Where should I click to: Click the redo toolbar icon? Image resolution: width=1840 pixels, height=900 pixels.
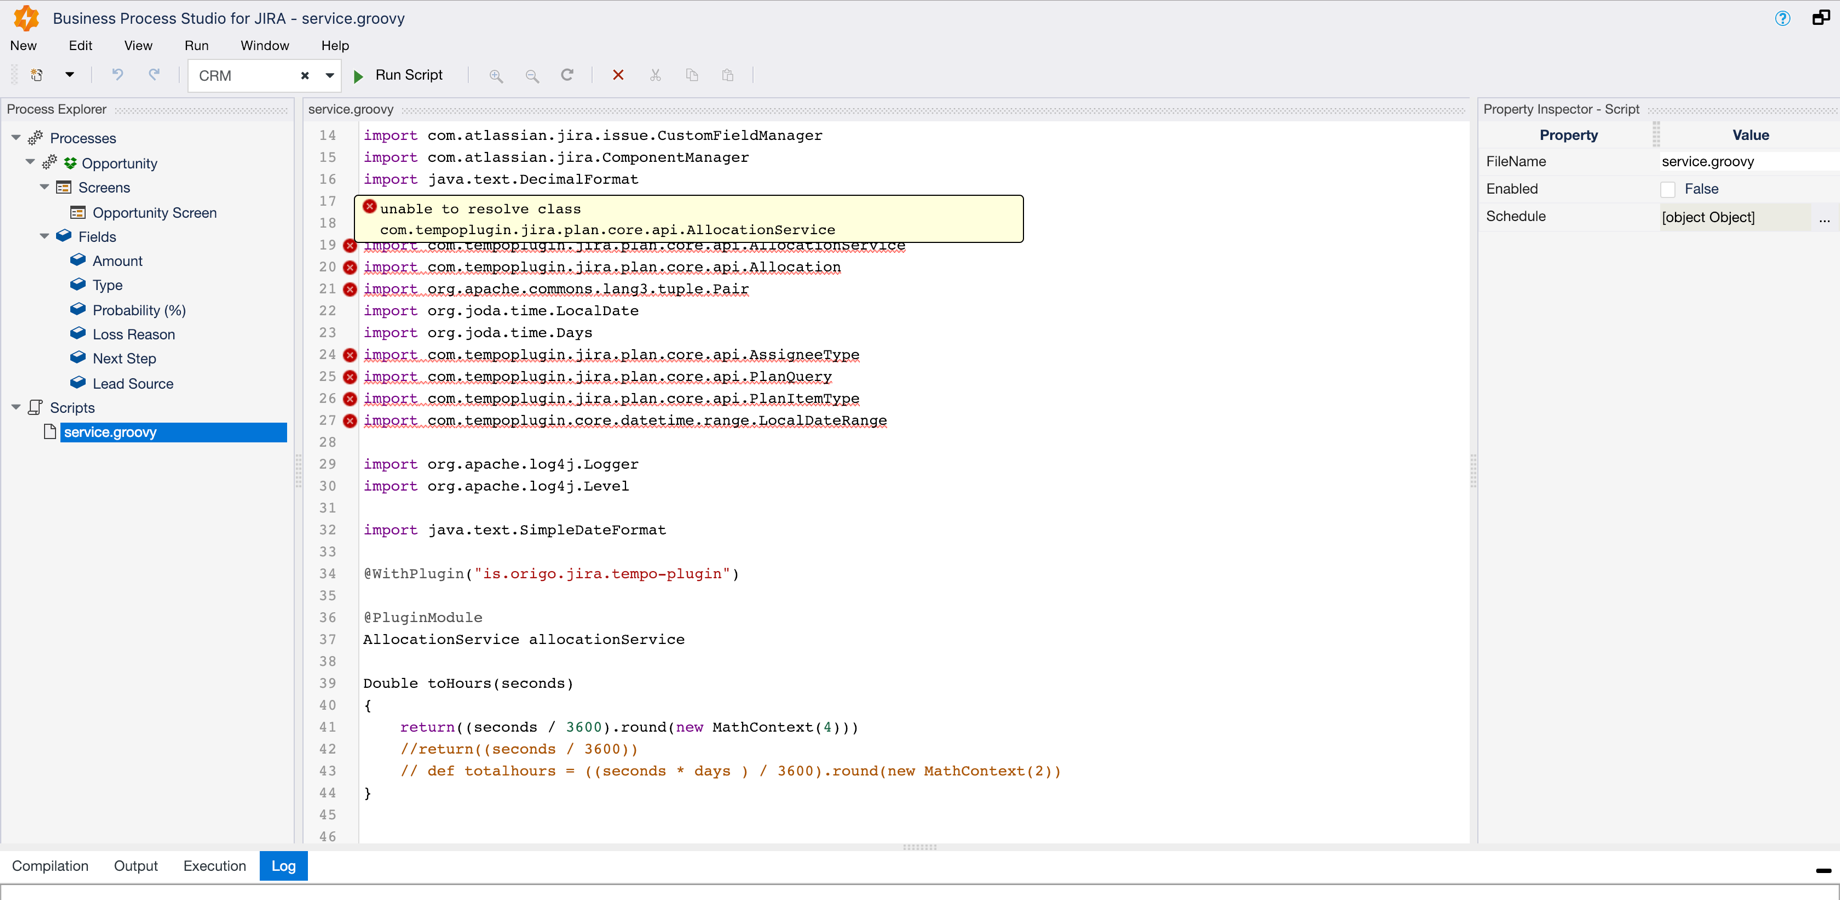(x=154, y=75)
